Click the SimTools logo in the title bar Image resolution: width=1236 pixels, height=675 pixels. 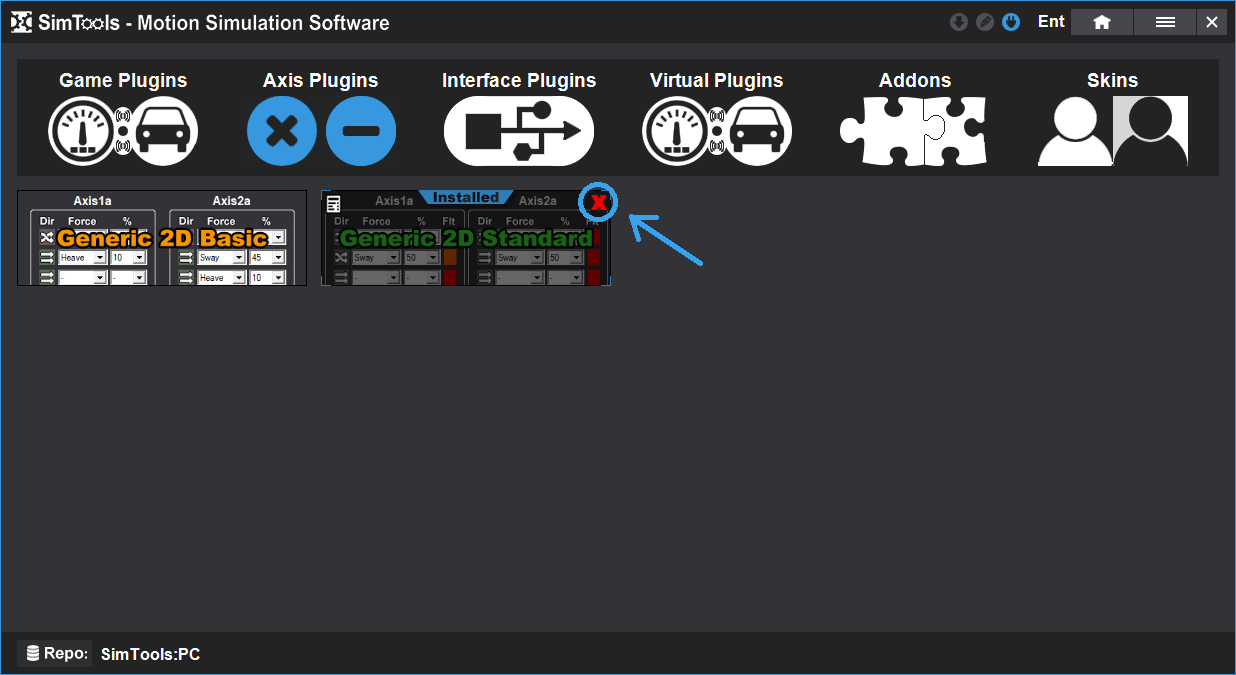pyautogui.click(x=21, y=22)
